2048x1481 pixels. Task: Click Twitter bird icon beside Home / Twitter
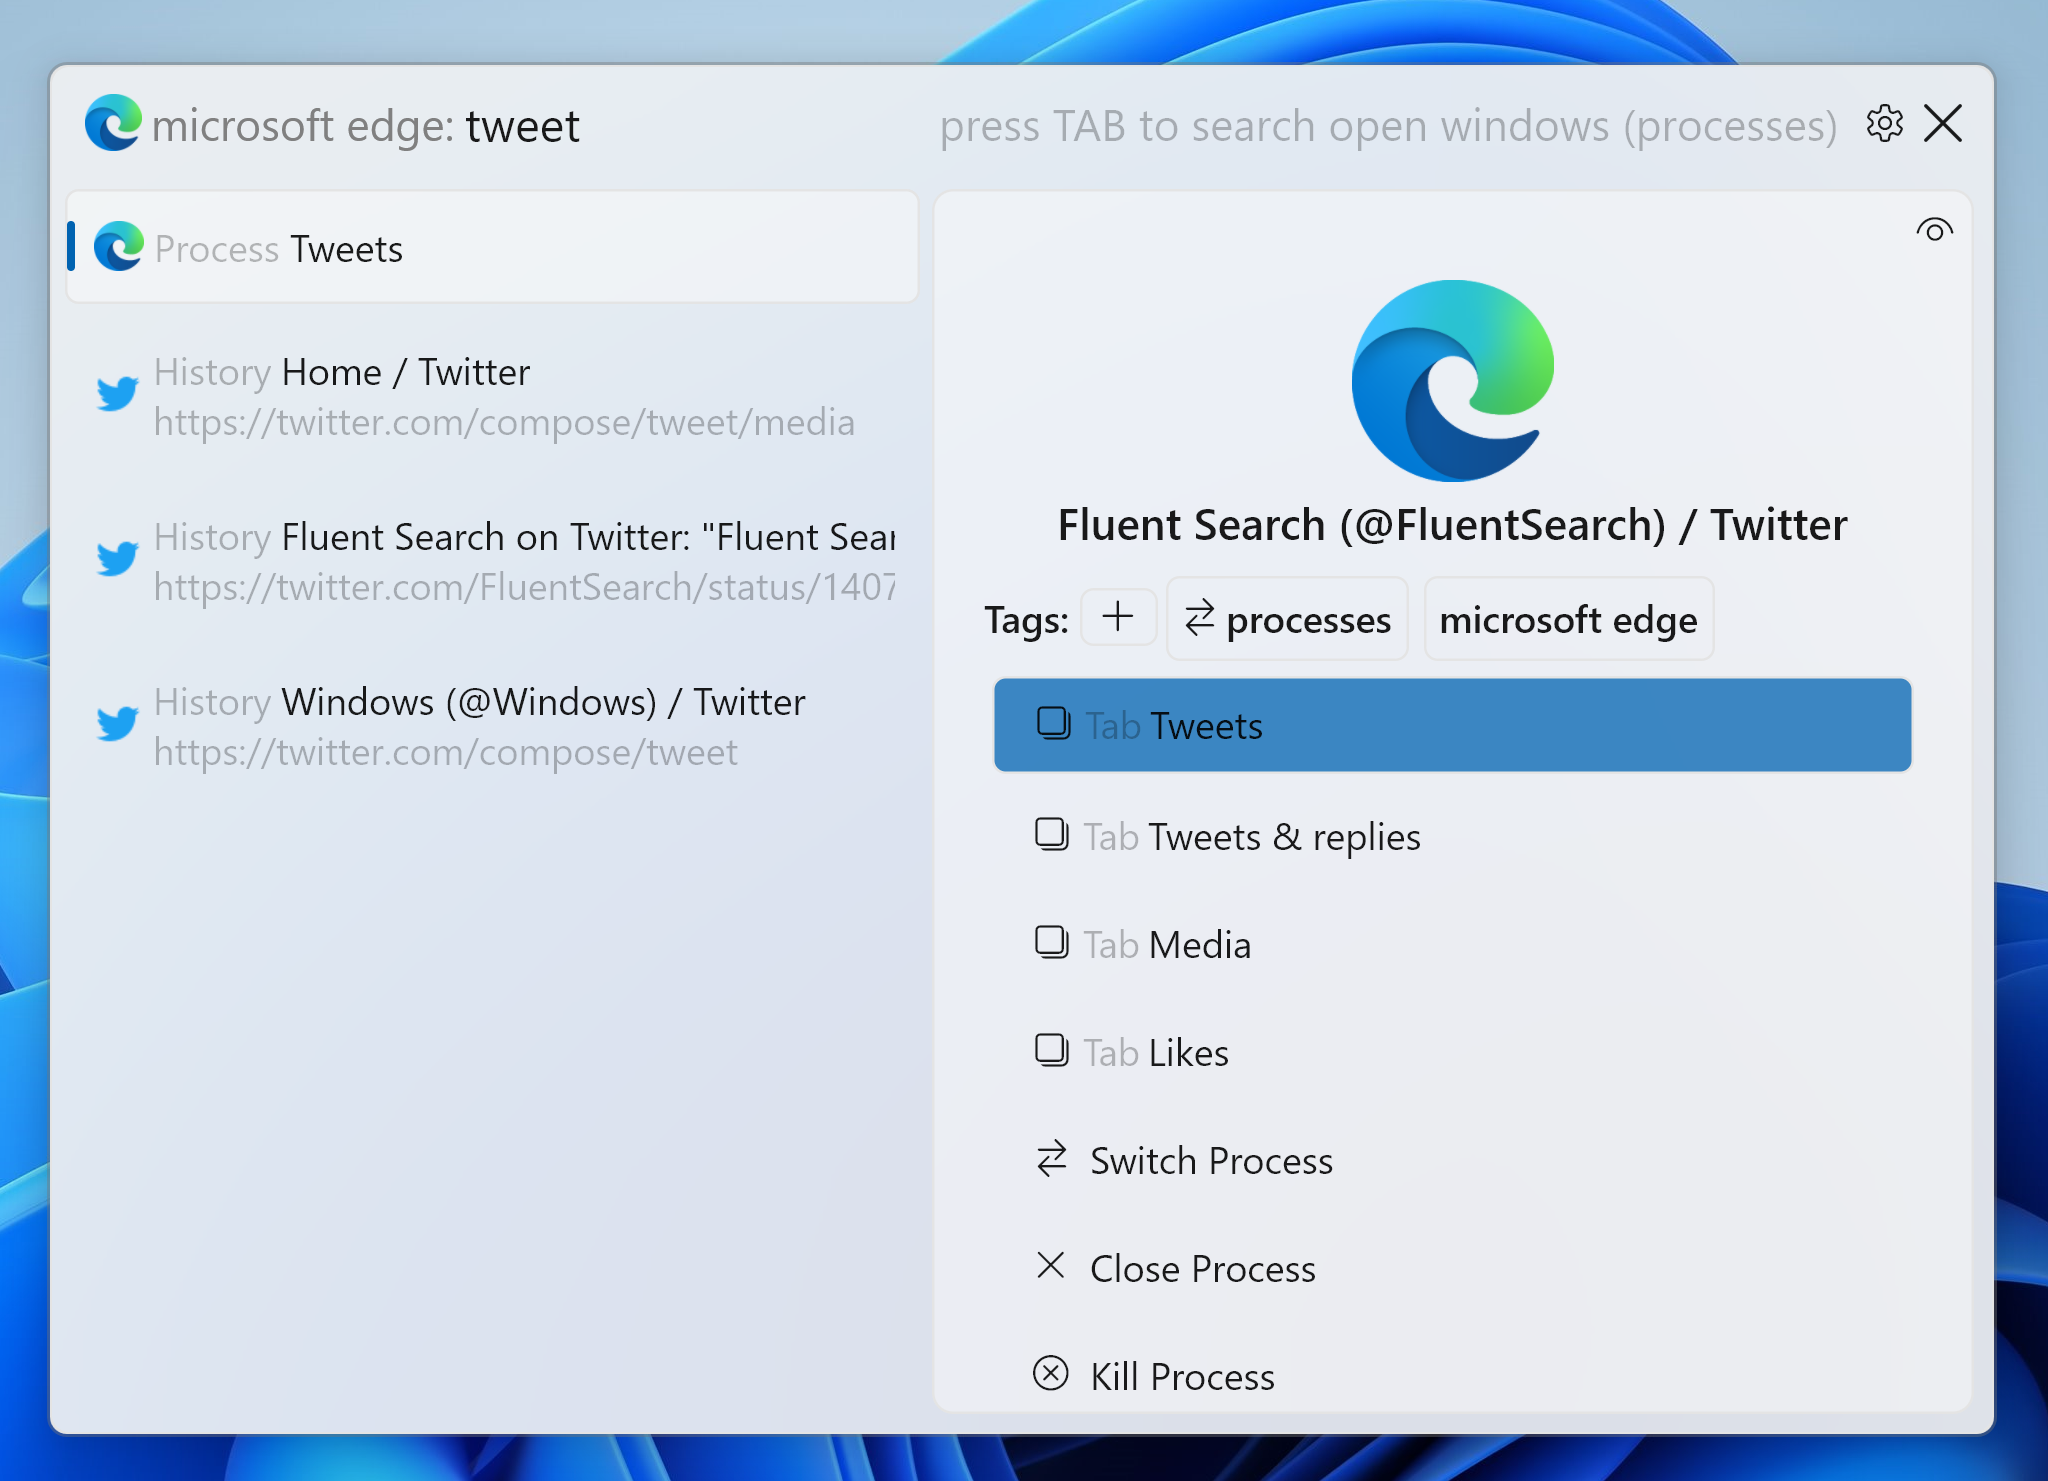pos(117,393)
